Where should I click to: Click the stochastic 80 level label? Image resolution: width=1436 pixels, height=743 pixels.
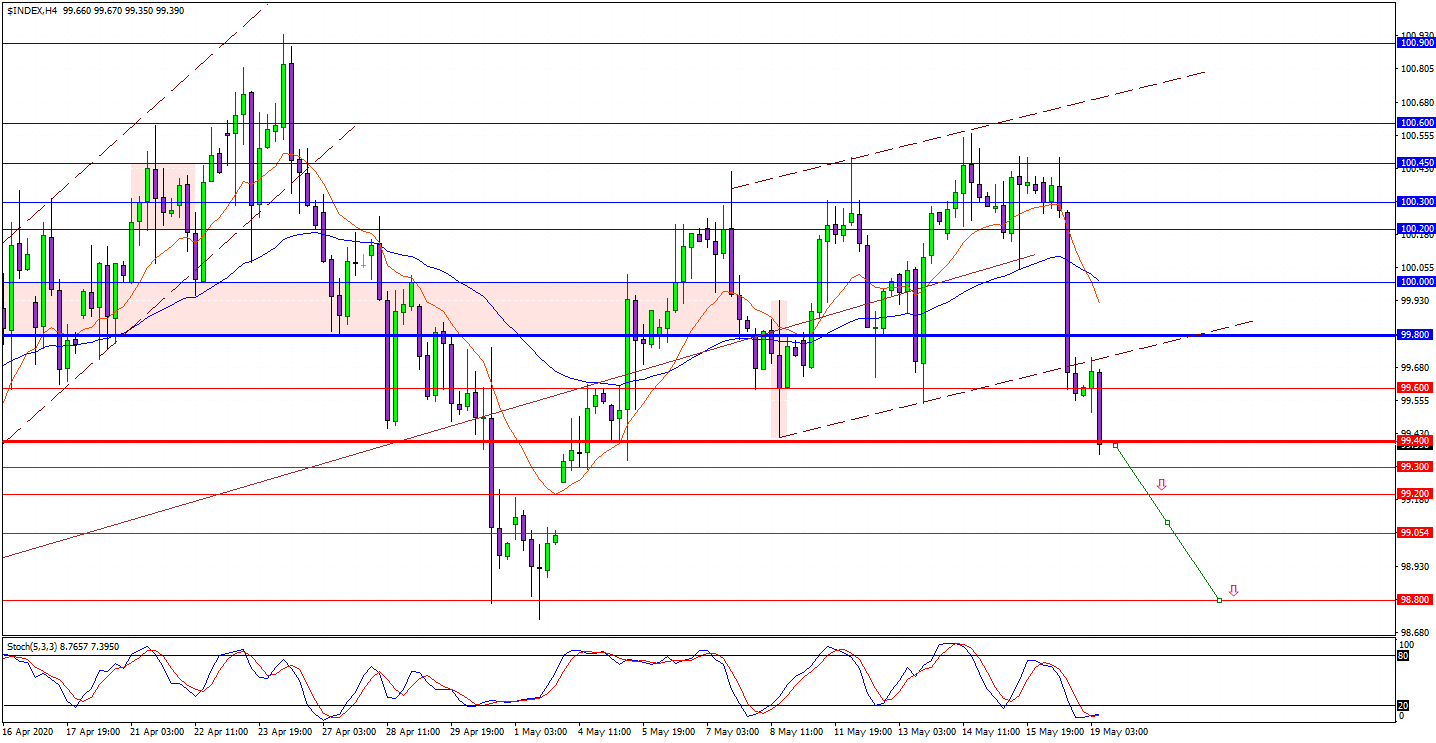(1404, 656)
